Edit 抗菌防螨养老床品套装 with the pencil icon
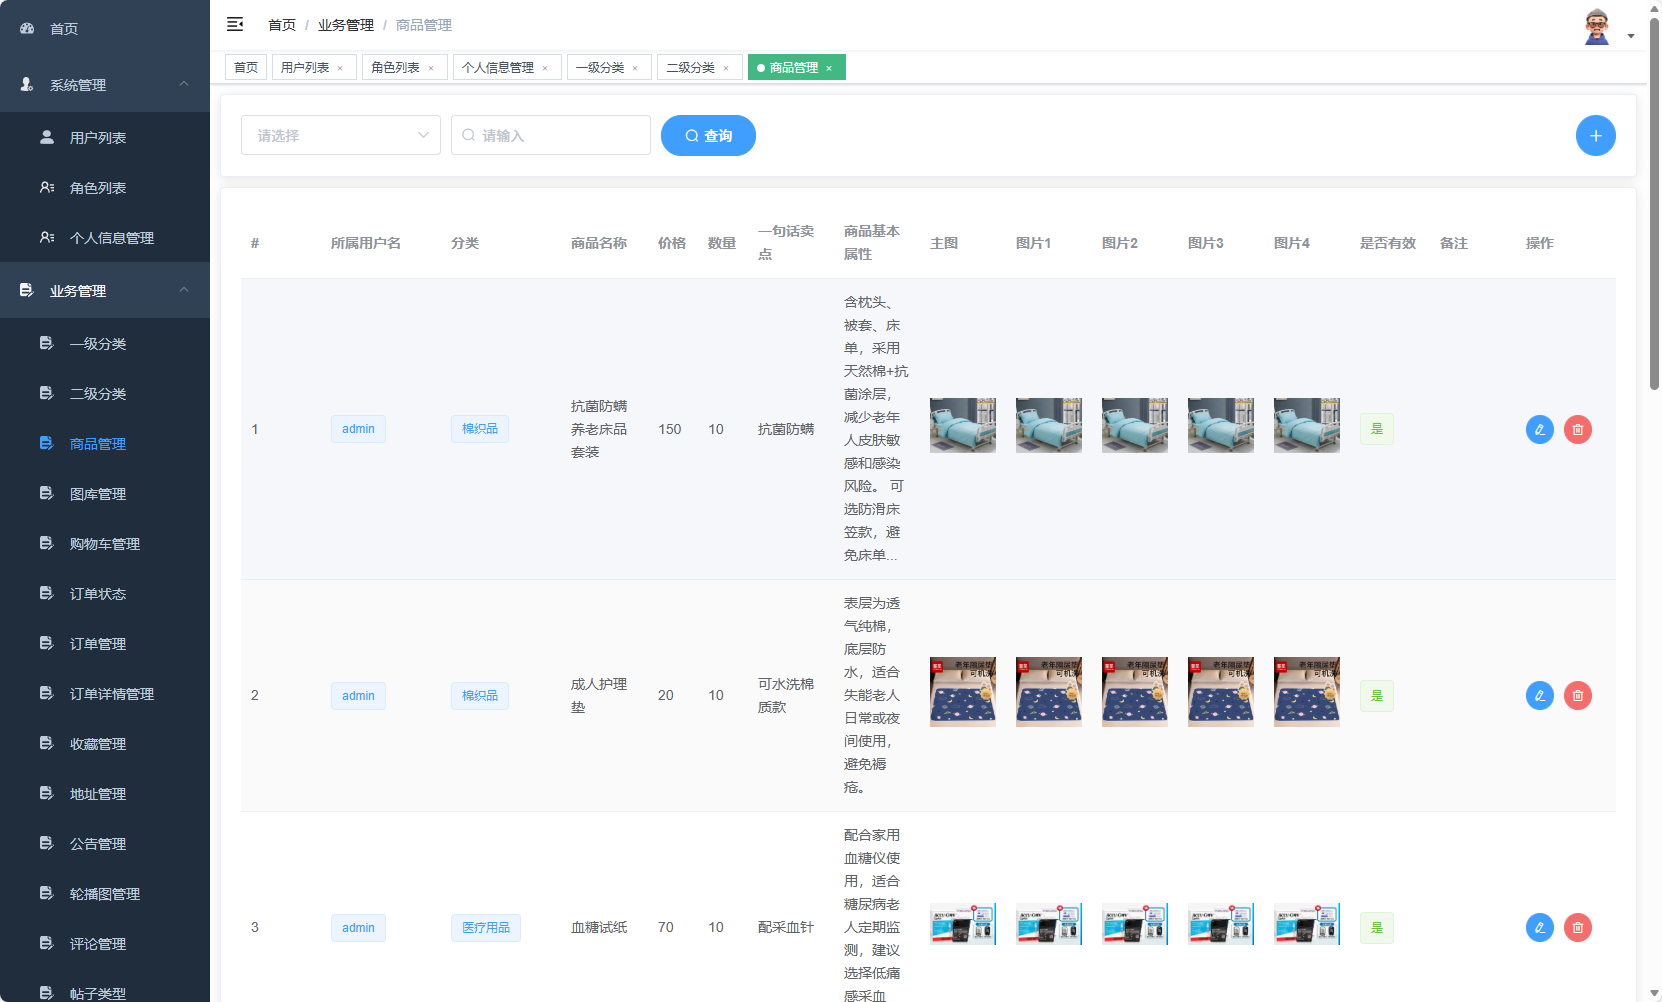The width and height of the screenshot is (1662, 1002). 1539,429
